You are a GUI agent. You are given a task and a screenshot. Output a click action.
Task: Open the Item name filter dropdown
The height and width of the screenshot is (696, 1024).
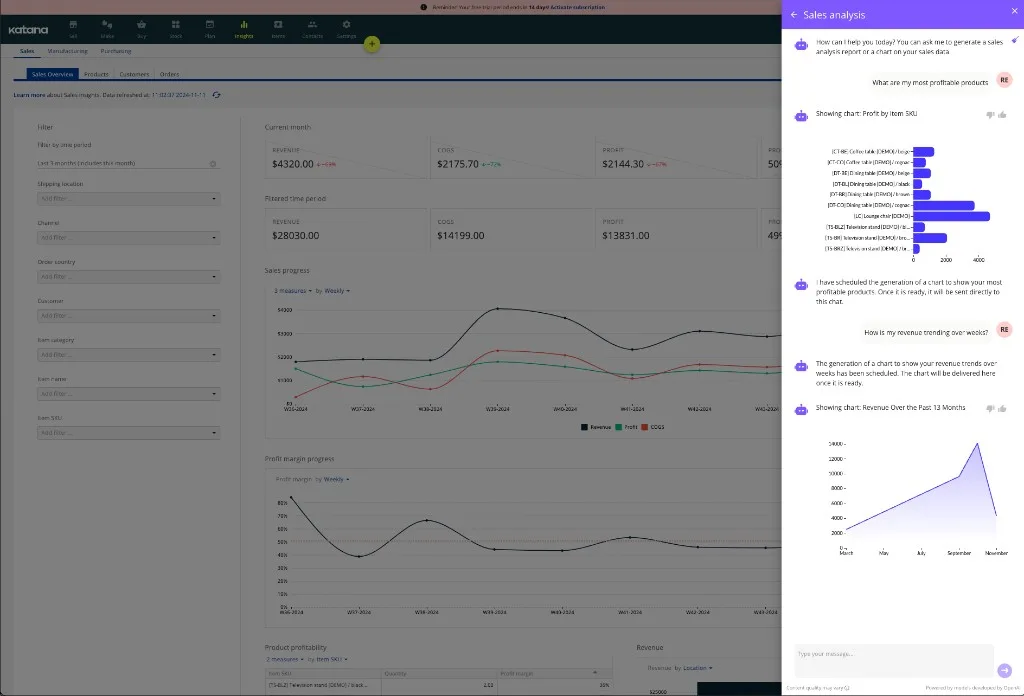point(129,394)
